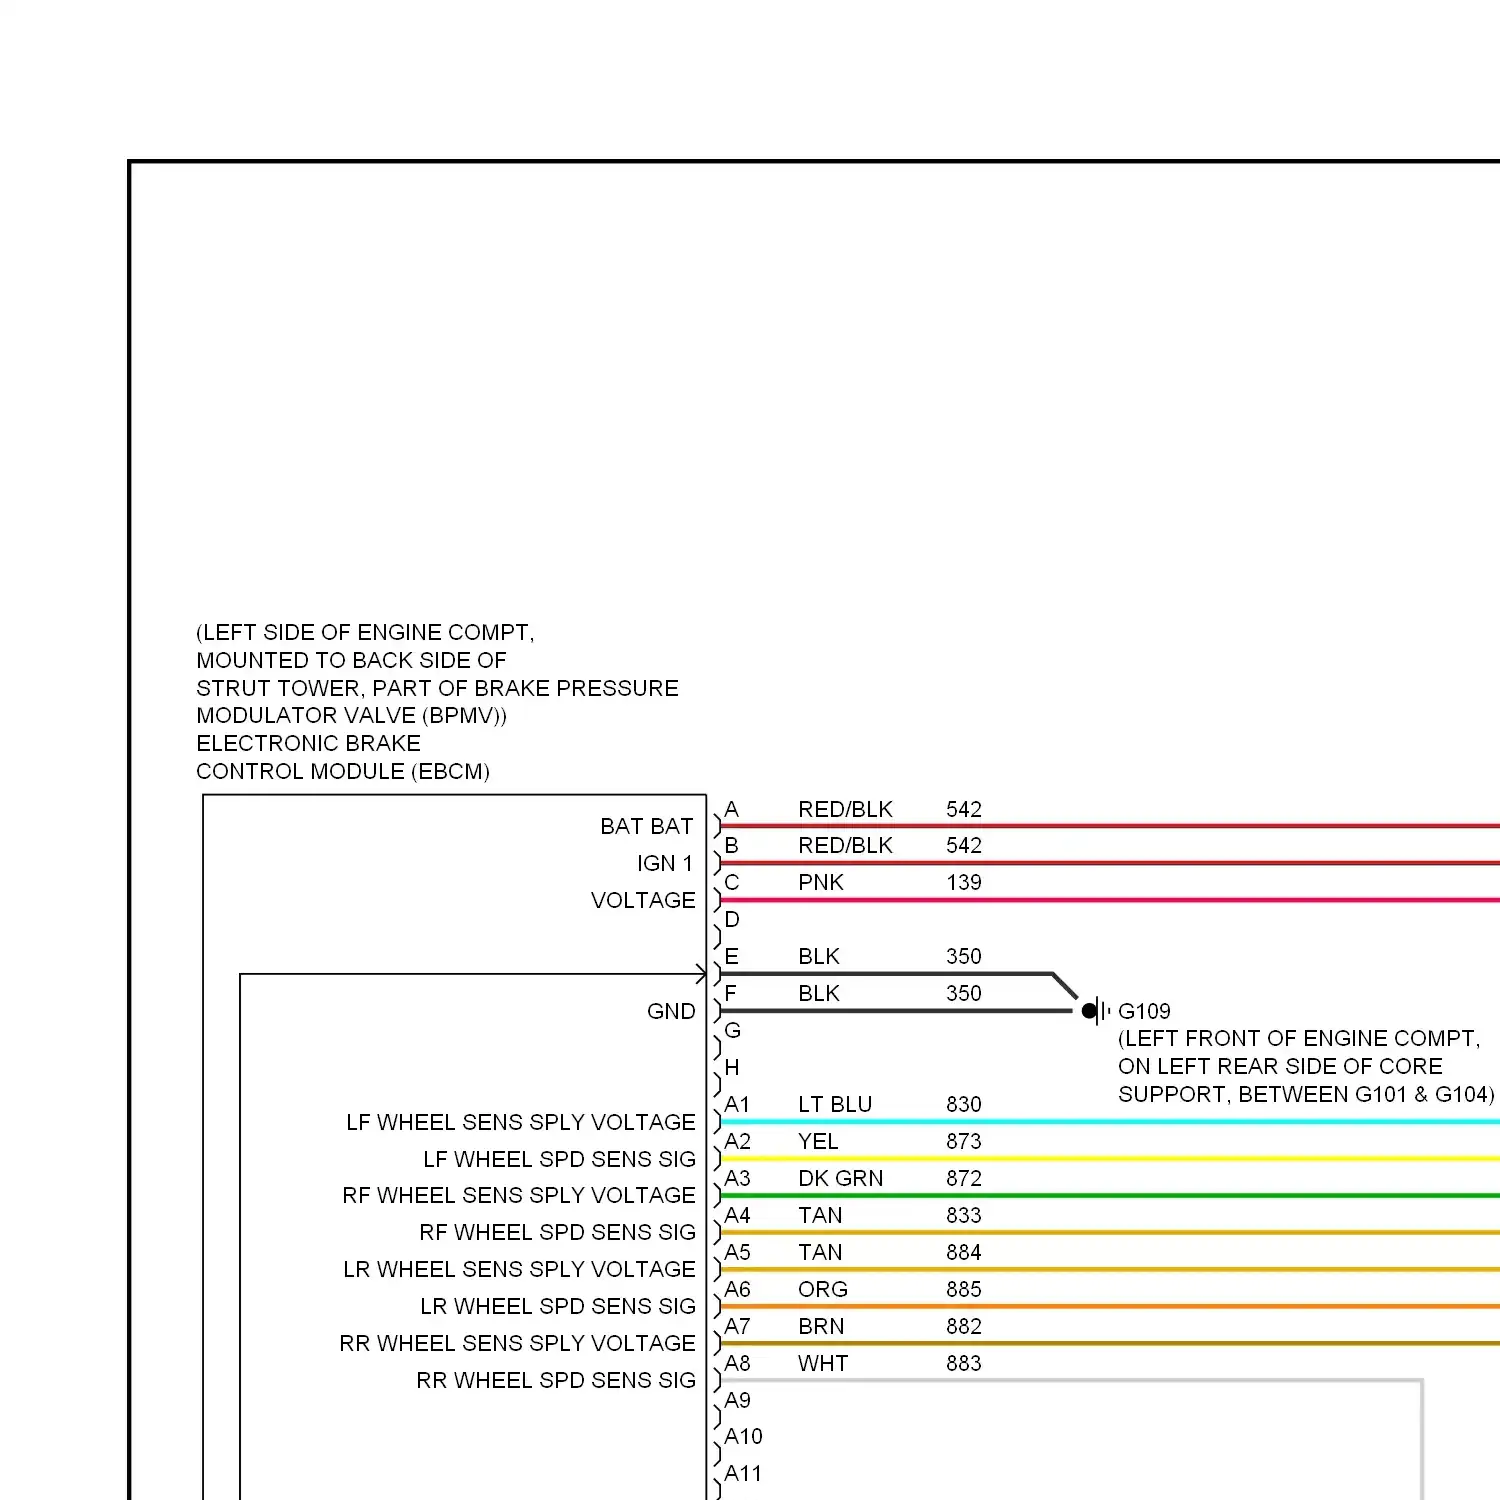Select LR WHEEL SENS SPLY VOLTAGE label
Viewport: 1500px width, 1500px height.
click(519, 1269)
